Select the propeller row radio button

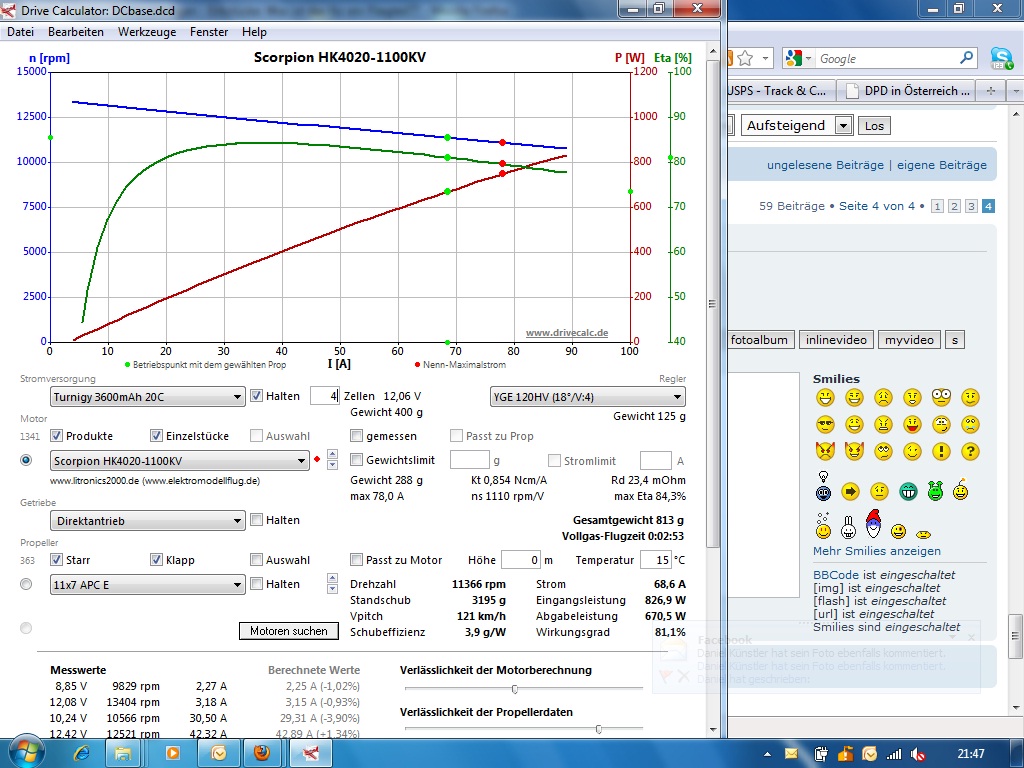26,584
